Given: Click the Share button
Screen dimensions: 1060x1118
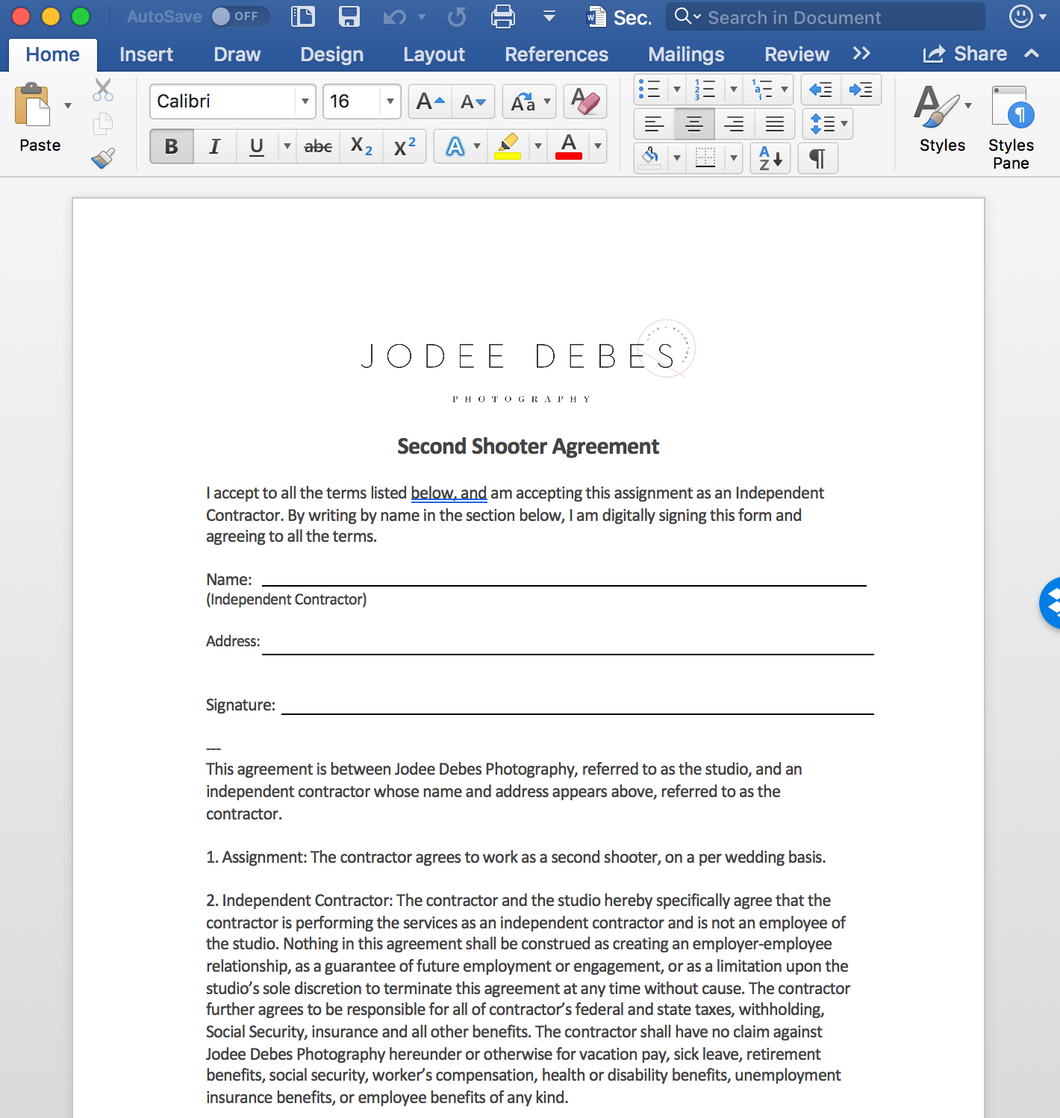Looking at the screenshot, I should [965, 54].
